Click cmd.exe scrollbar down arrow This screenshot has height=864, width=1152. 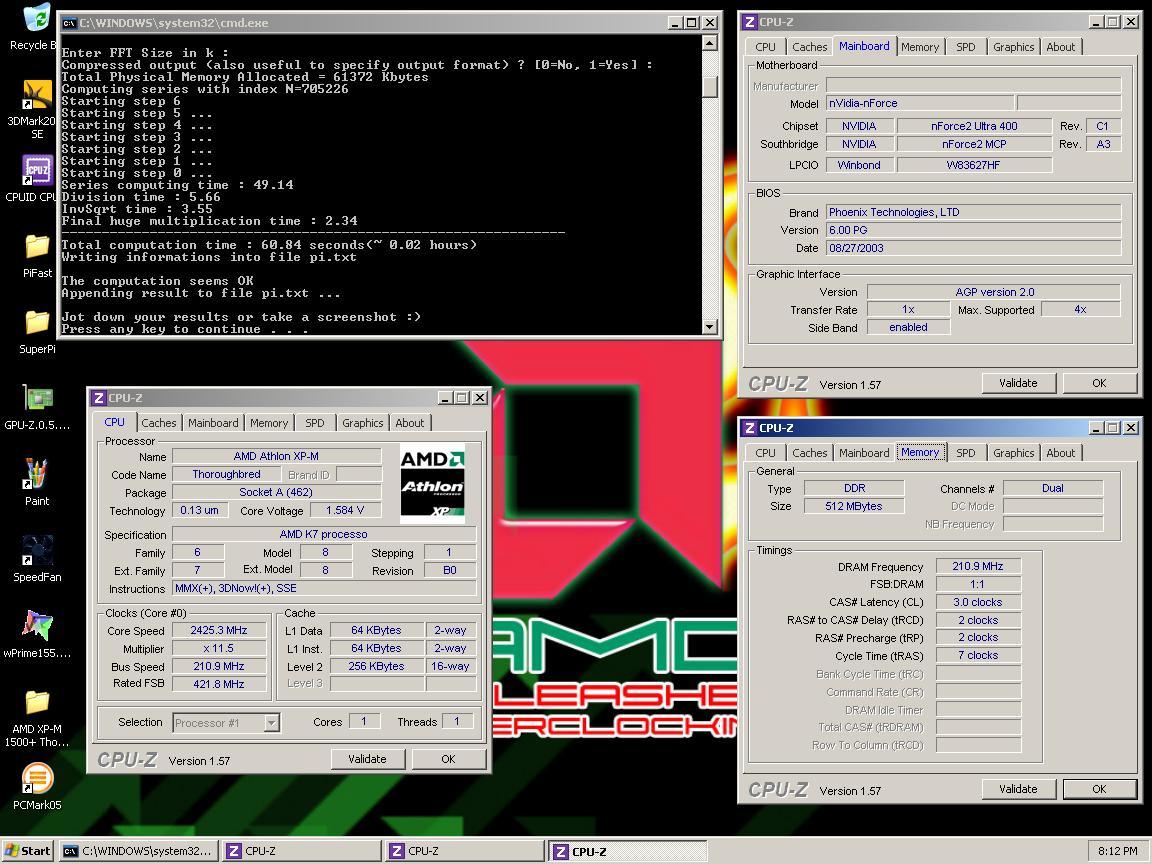(710, 327)
